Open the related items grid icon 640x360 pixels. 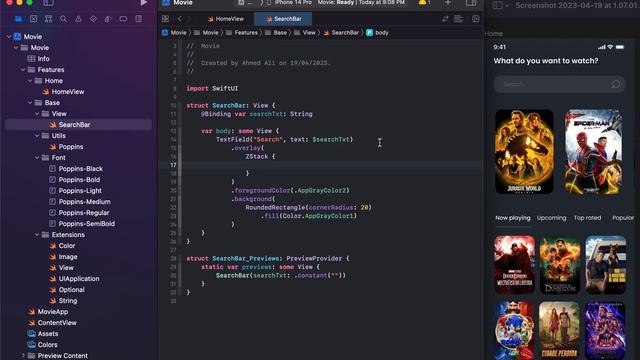click(165, 19)
